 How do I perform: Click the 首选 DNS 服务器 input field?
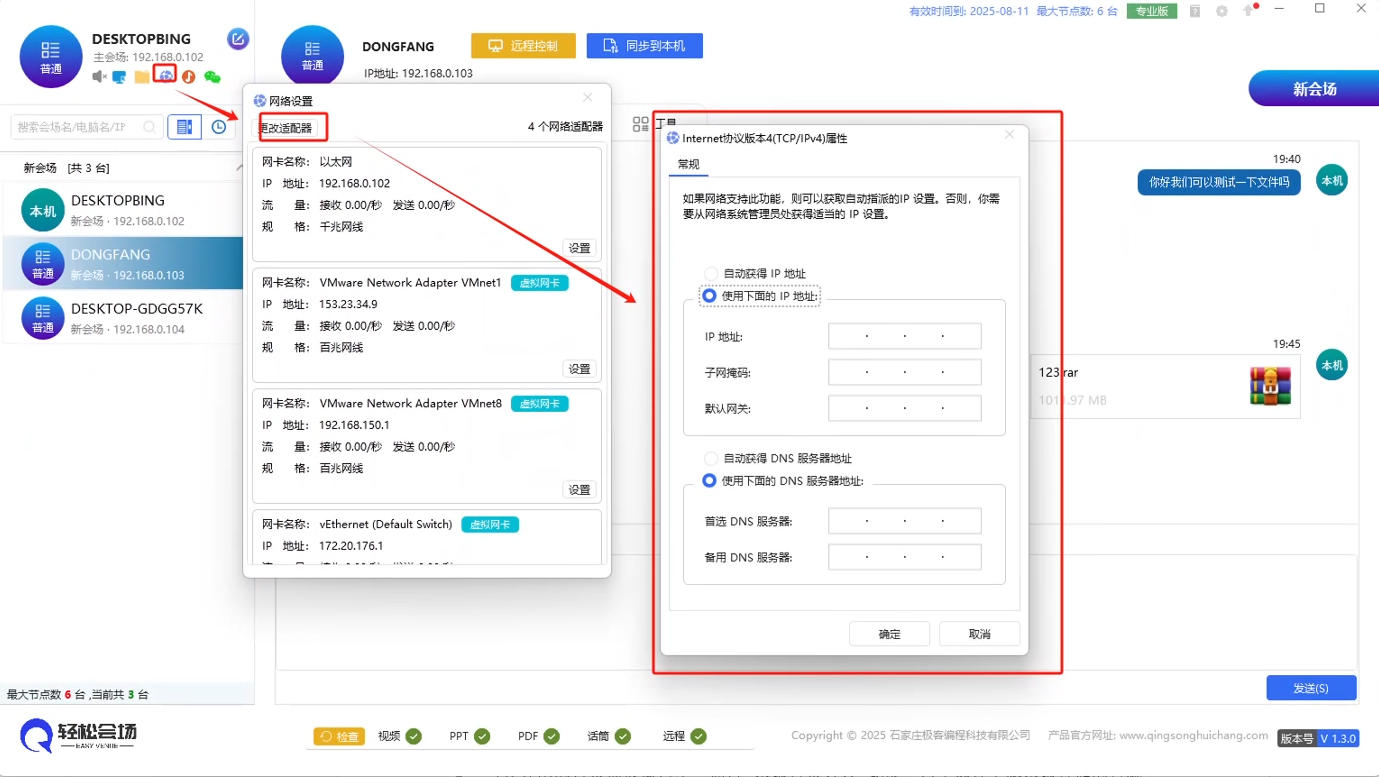tap(904, 521)
